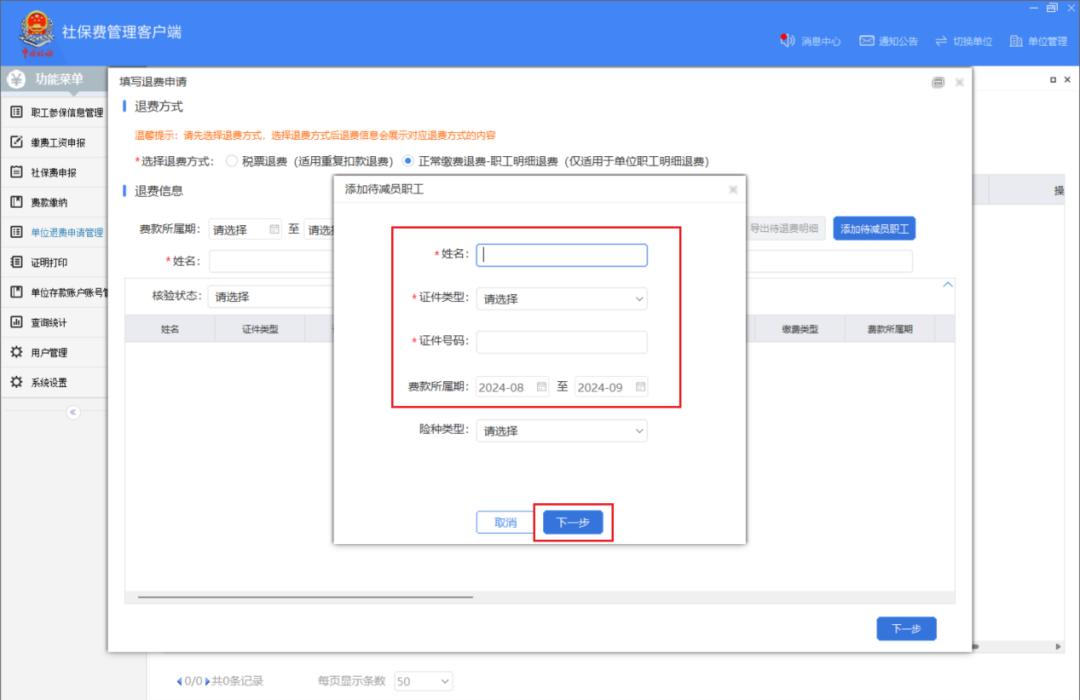
Task: Expand the 证件类型 dropdown
Action: click(x=561, y=298)
